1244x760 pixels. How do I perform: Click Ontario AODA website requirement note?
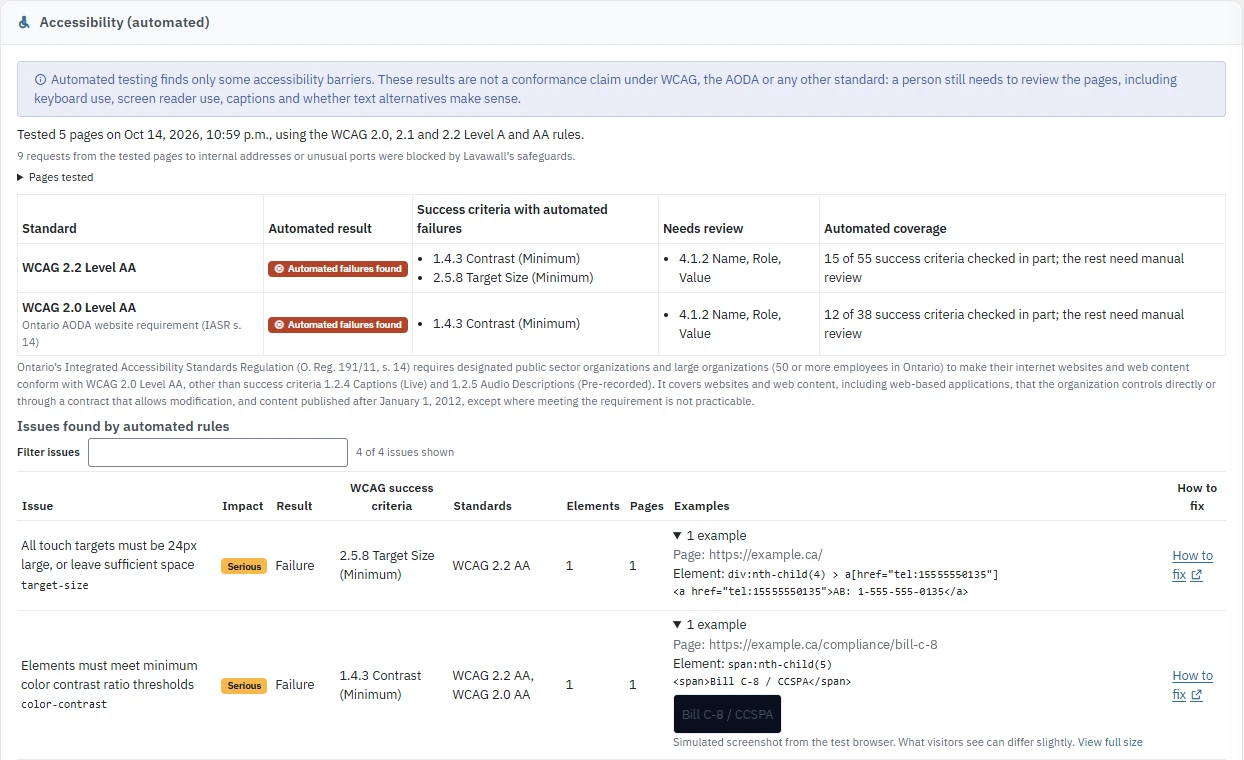pos(133,334)
